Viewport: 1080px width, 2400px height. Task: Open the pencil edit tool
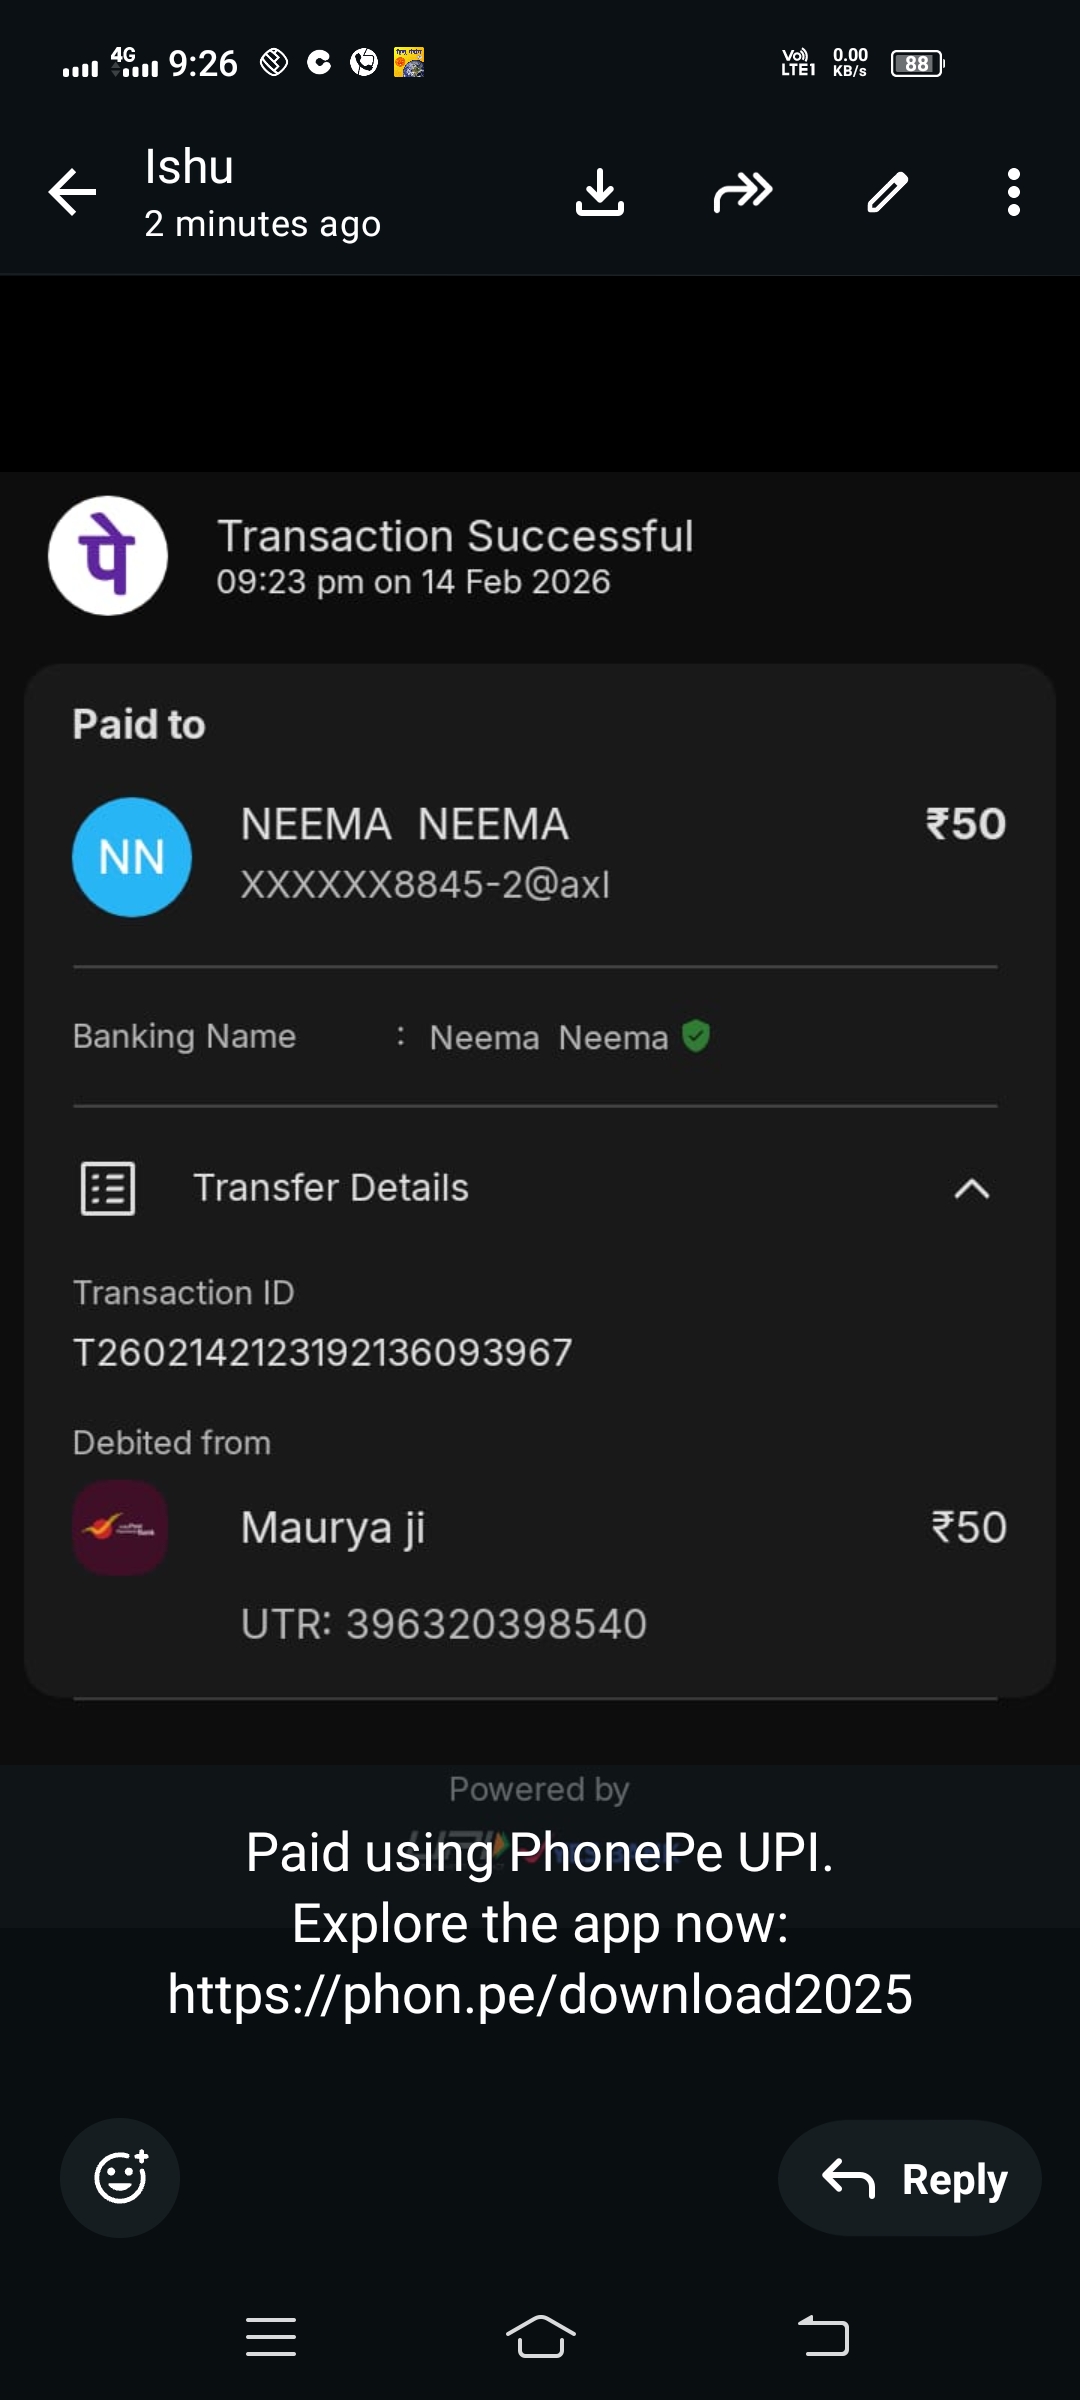tap(887, 192)
